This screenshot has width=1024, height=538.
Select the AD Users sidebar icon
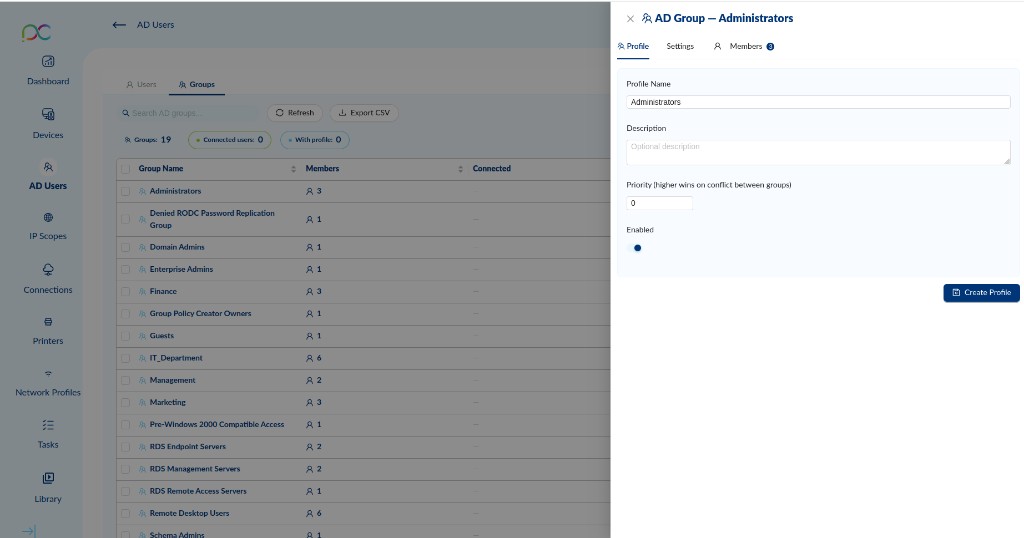(x=48, y=167)
